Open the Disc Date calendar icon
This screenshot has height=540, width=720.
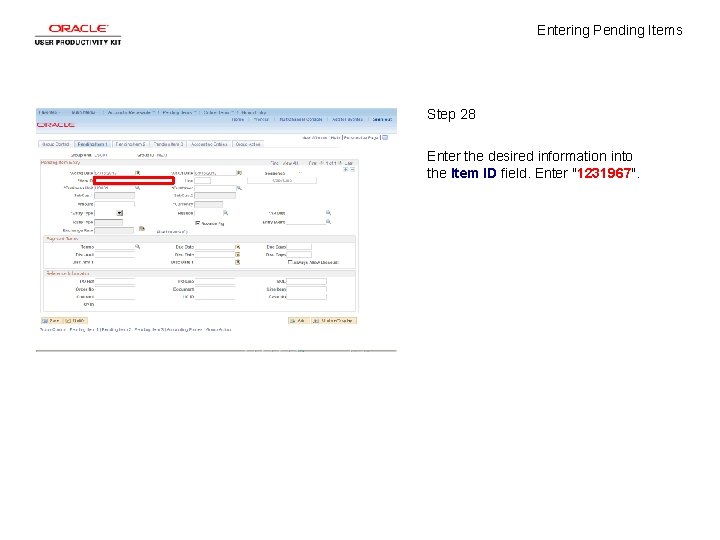pyautogui.click(x=237, y=254)
